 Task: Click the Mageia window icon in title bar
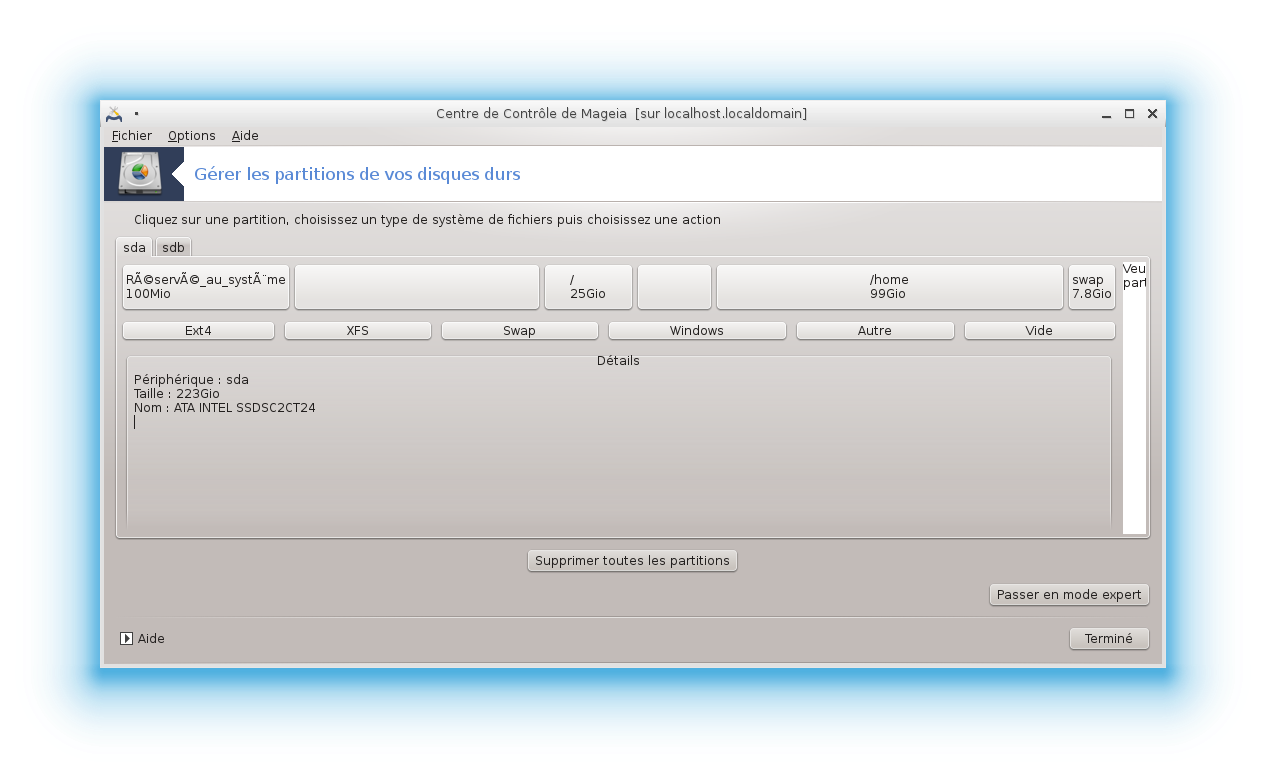[x=114, y=114]
